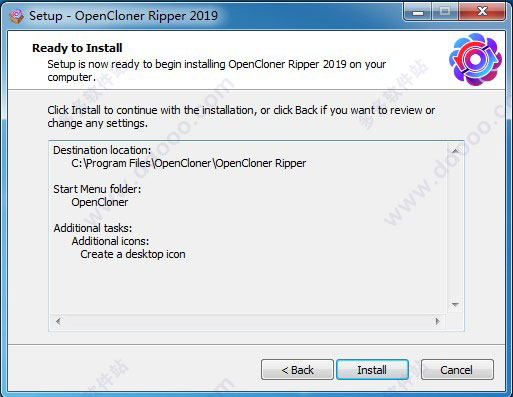Click the 'Additional icons:' line
Screen dimensions: 513x397
110,241
